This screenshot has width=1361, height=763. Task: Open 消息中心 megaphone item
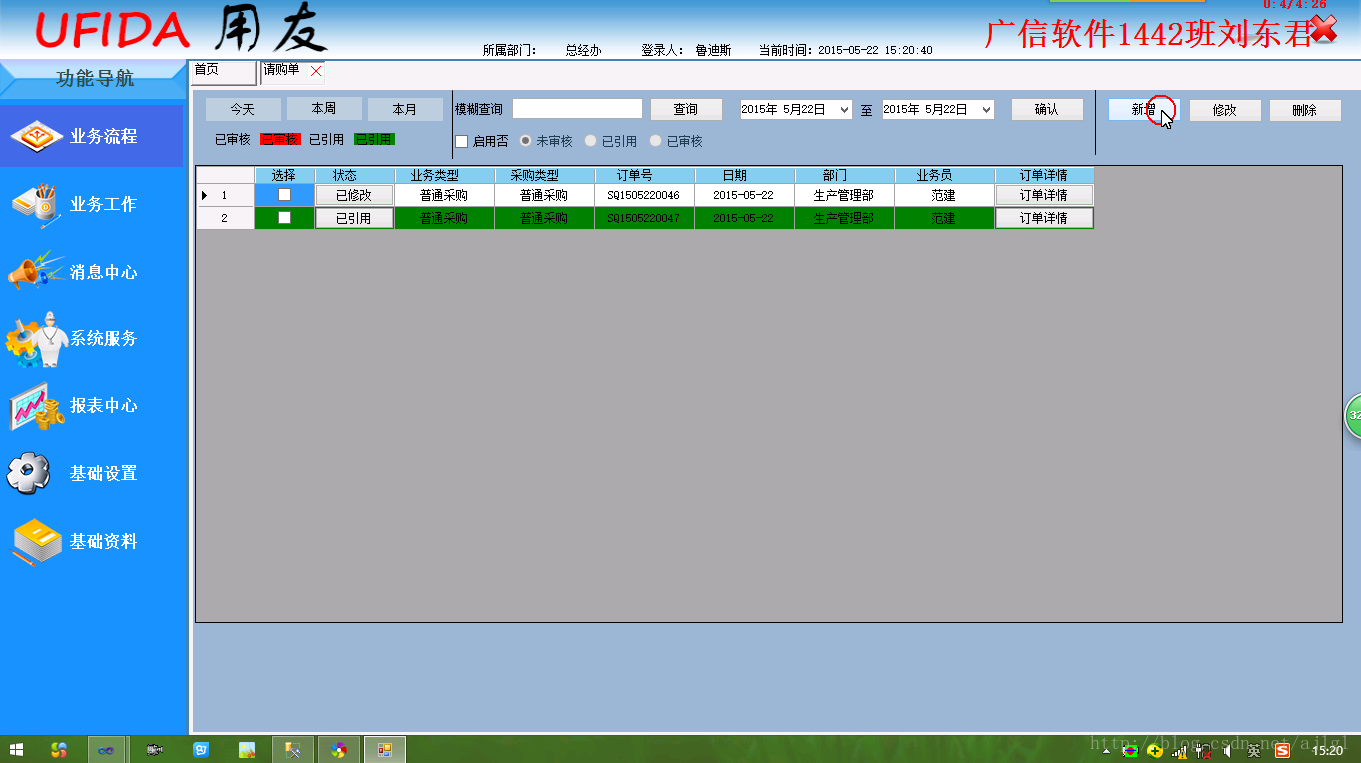(92, 272)
